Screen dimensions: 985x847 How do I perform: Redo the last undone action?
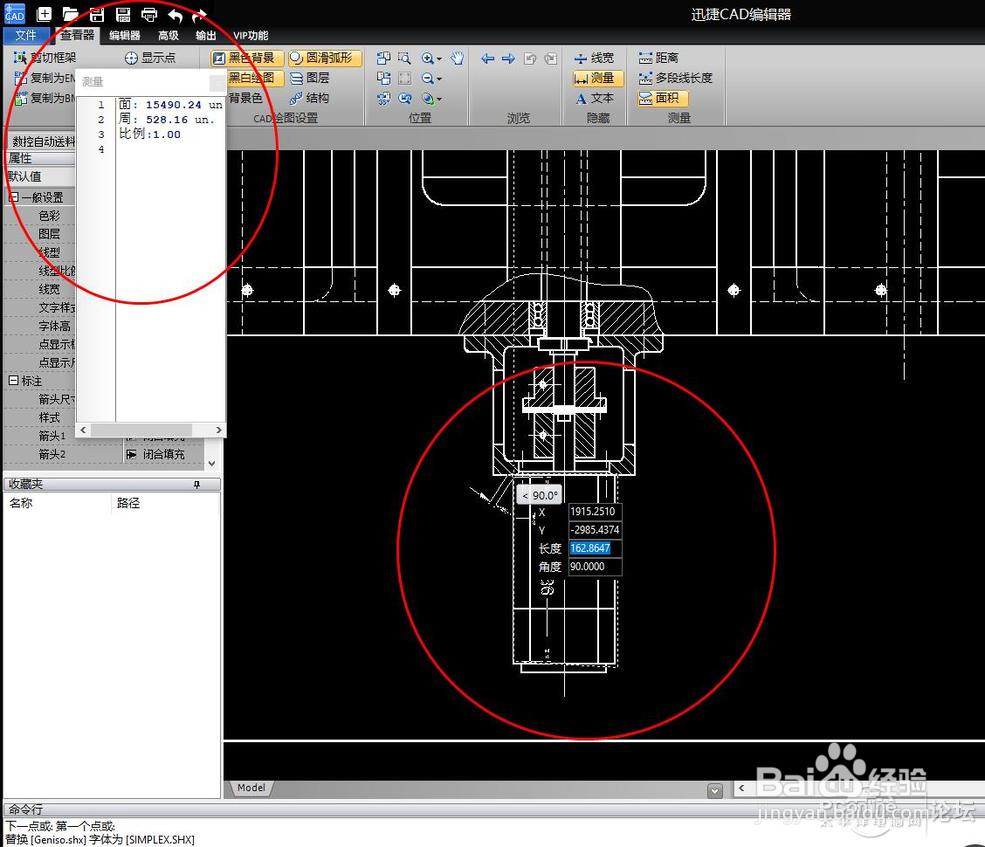[199, 14]
